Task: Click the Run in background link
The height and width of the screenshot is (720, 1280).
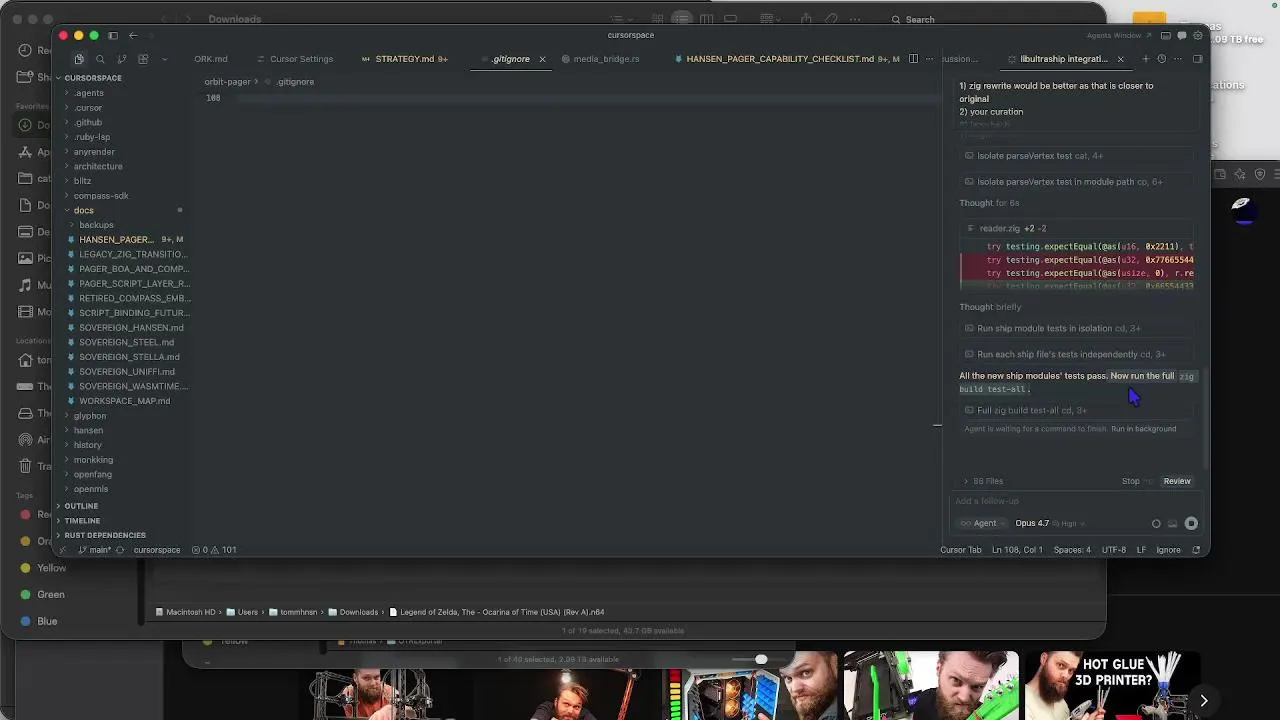Action: (1143, 429)
